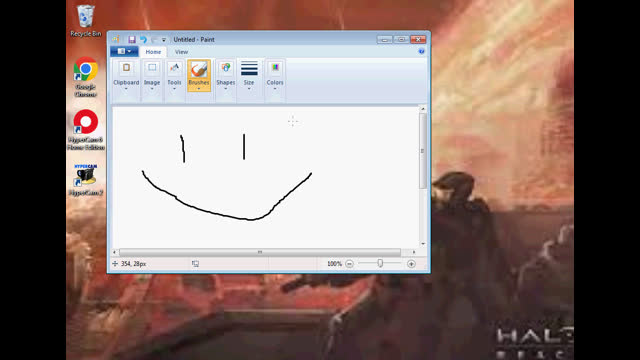Minimize the Paint window
The height and width of the screenshot is (360, 640).
click(384, 40)
